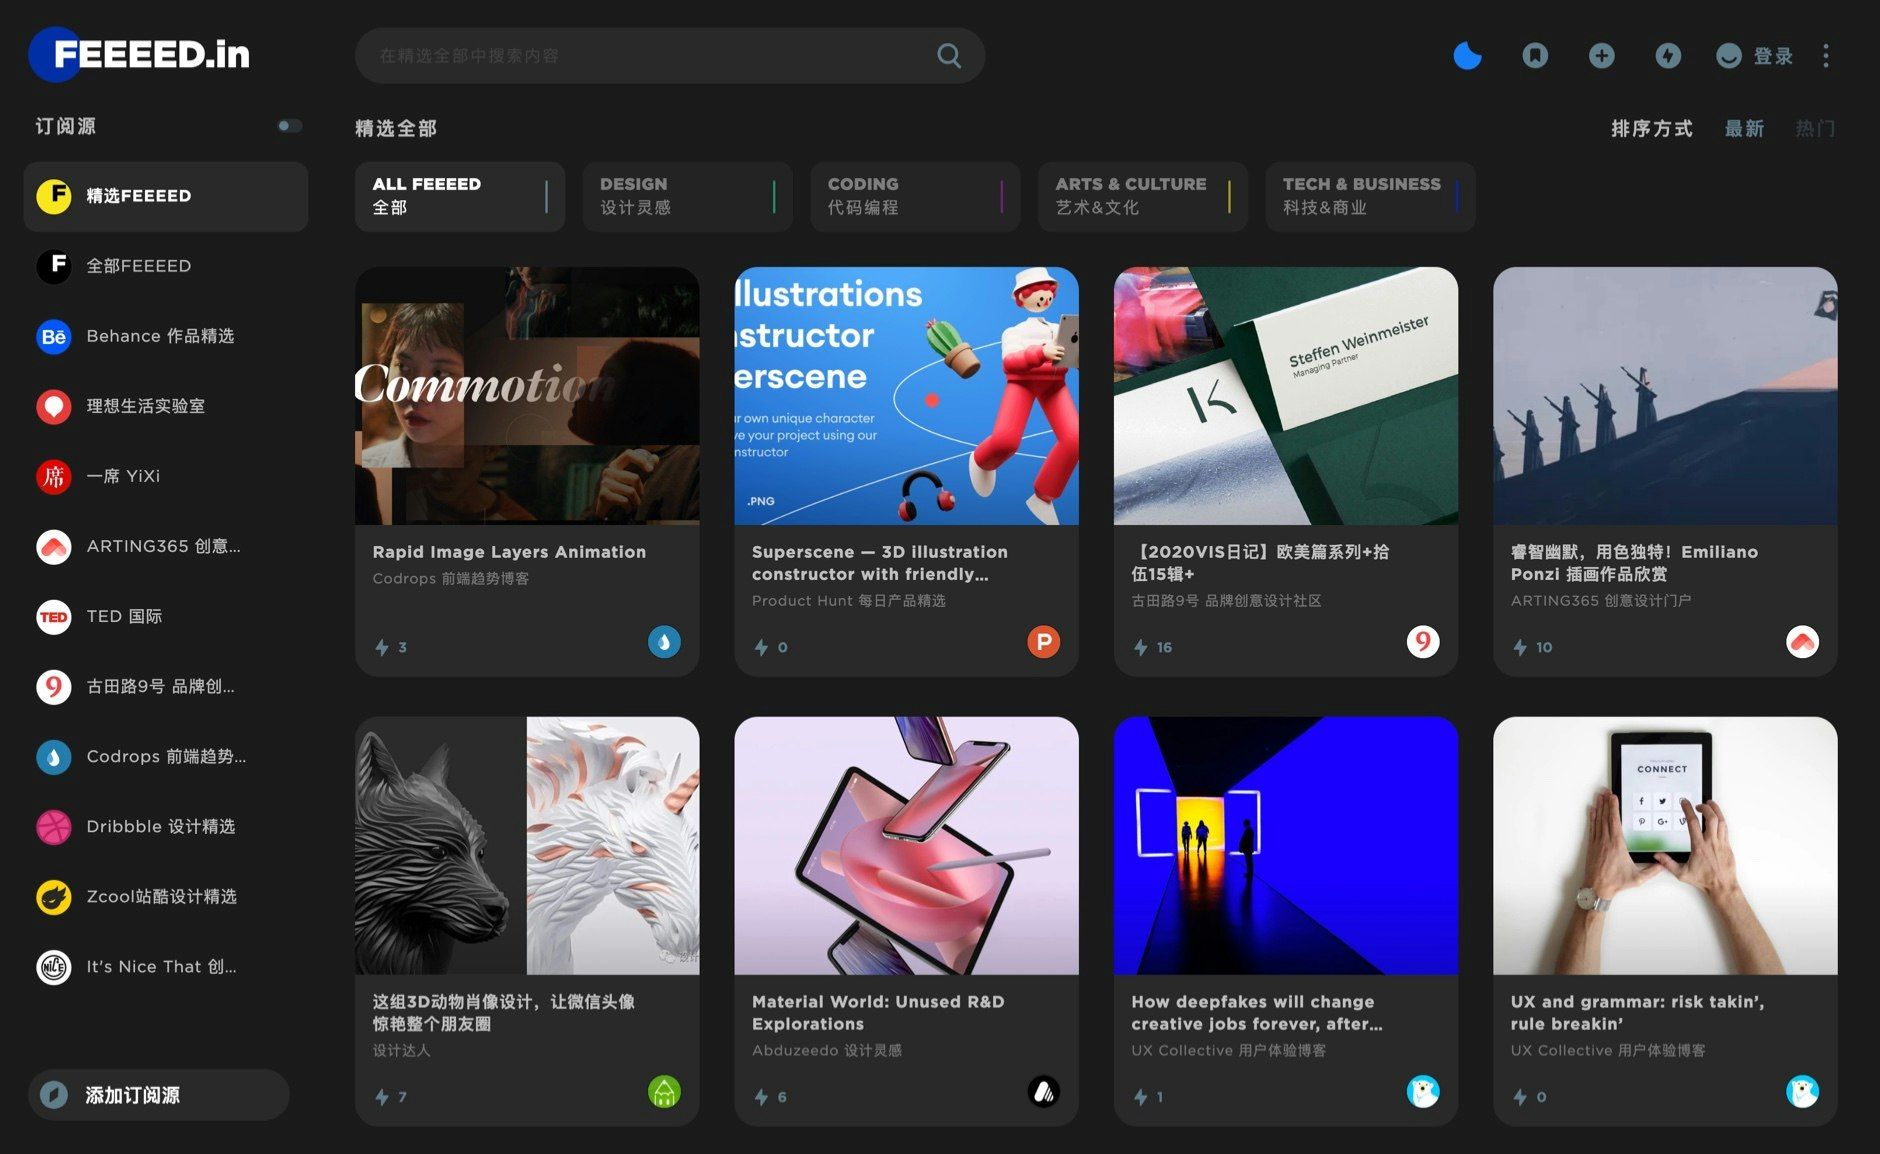
Task: Toggle the 订阅源 sidebar switch
Action: 289,126
